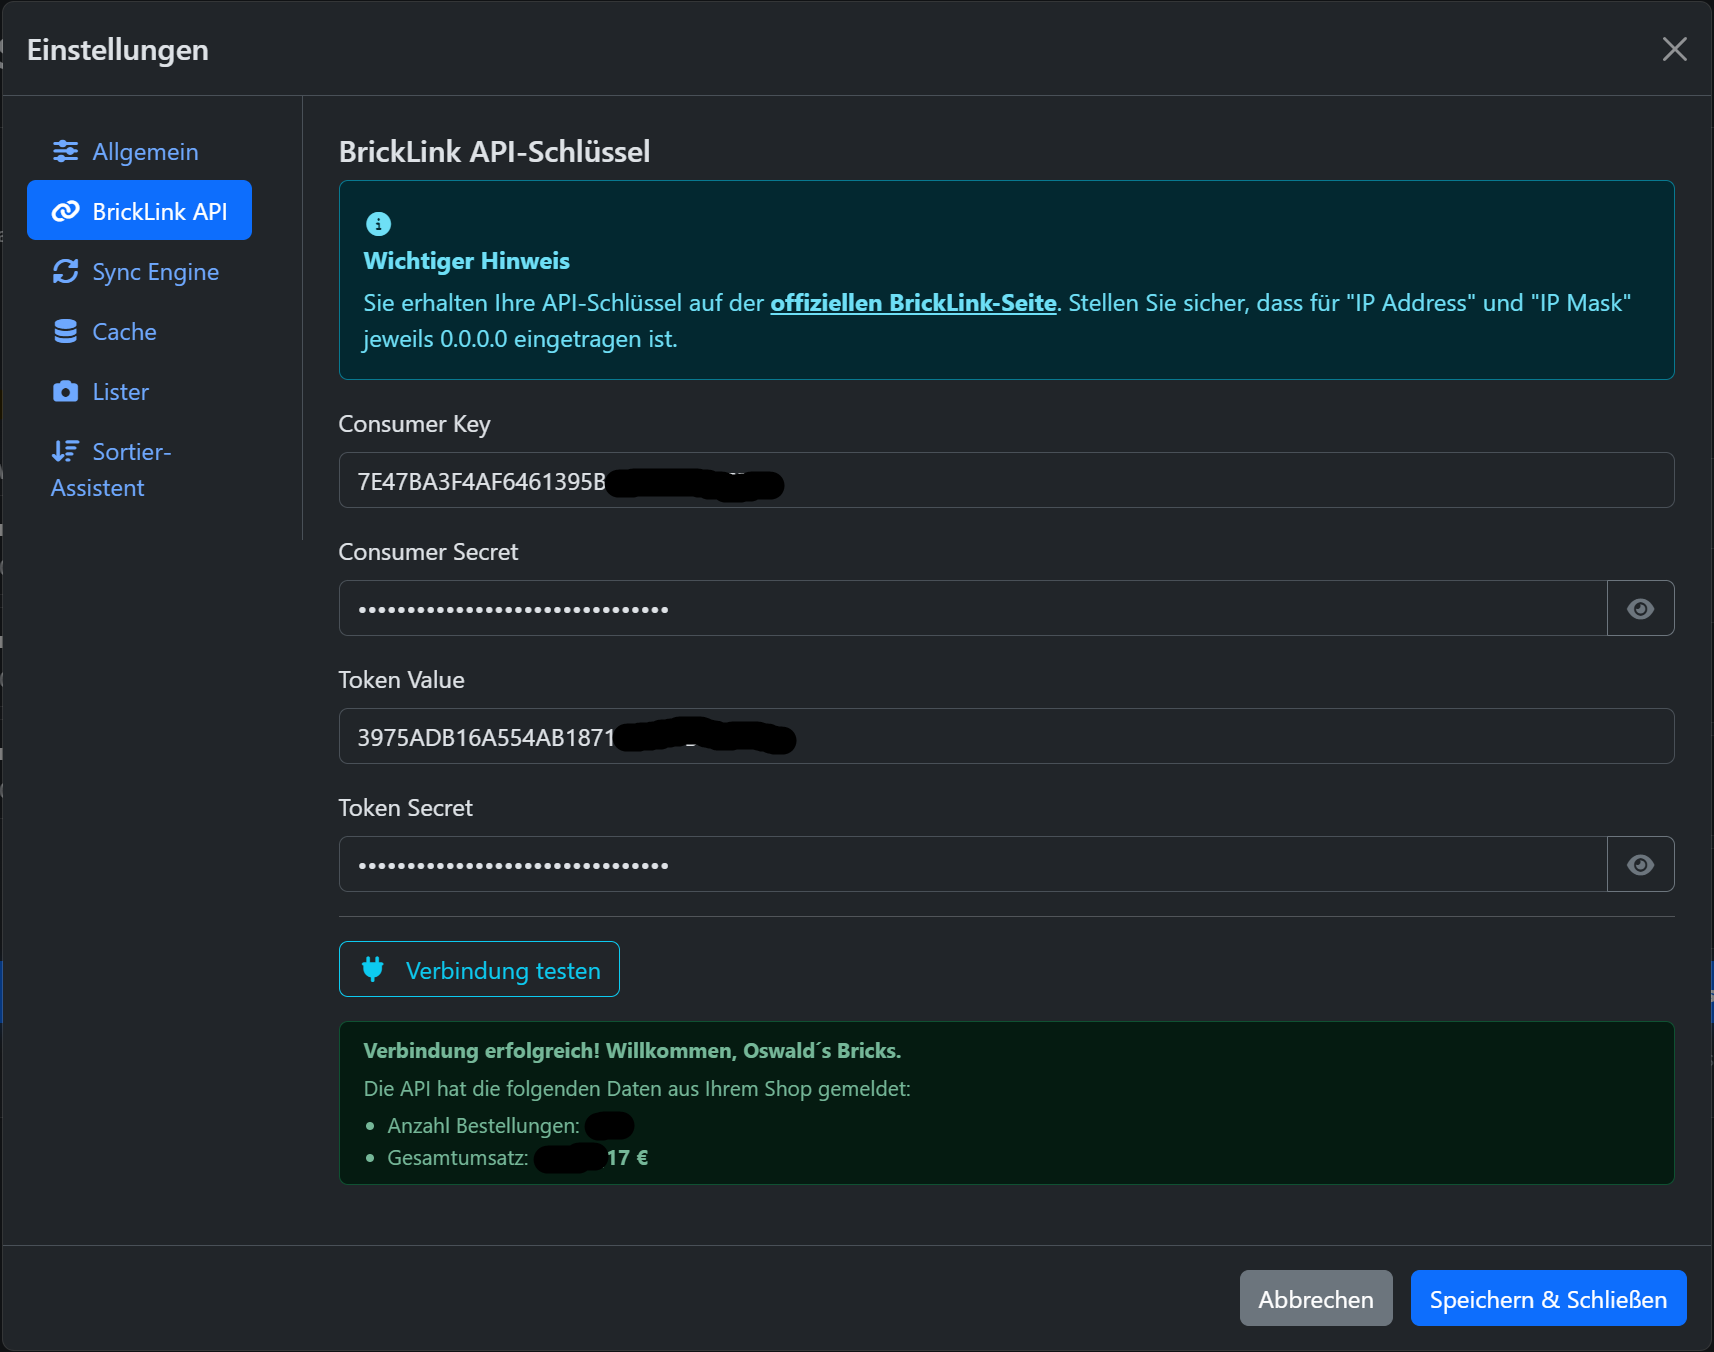Click the BrickLink API-Schlüssel heading
Screen dimensions: 1714x1352
tap(494, 151)
